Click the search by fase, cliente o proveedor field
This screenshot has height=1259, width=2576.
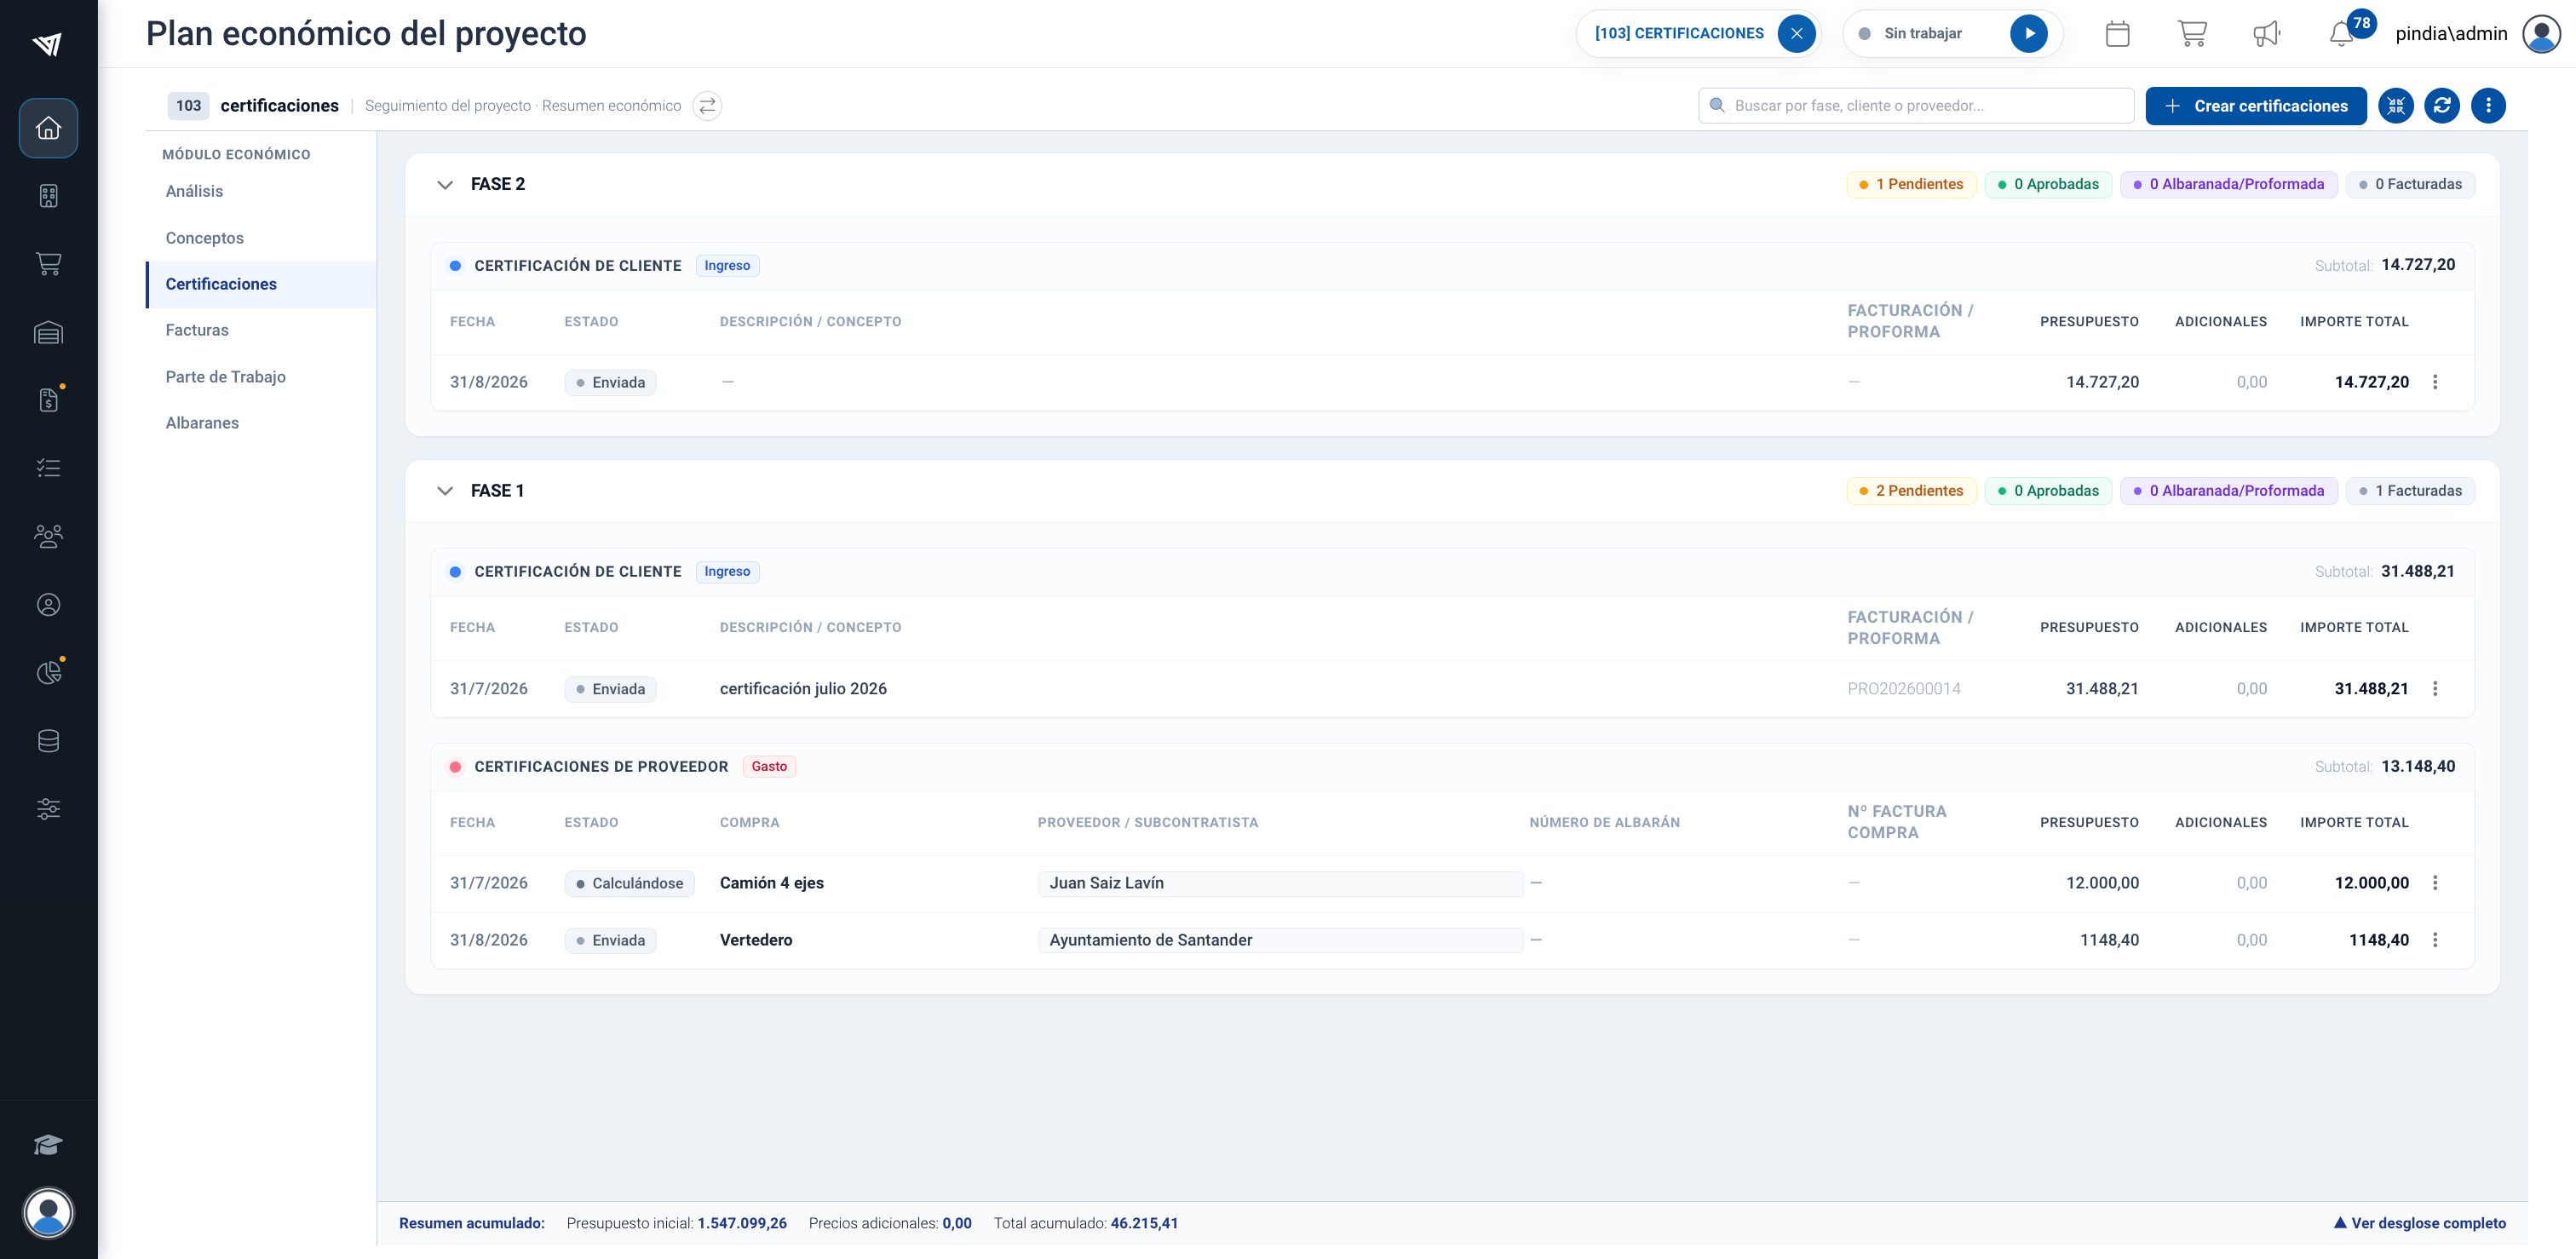1915,106
